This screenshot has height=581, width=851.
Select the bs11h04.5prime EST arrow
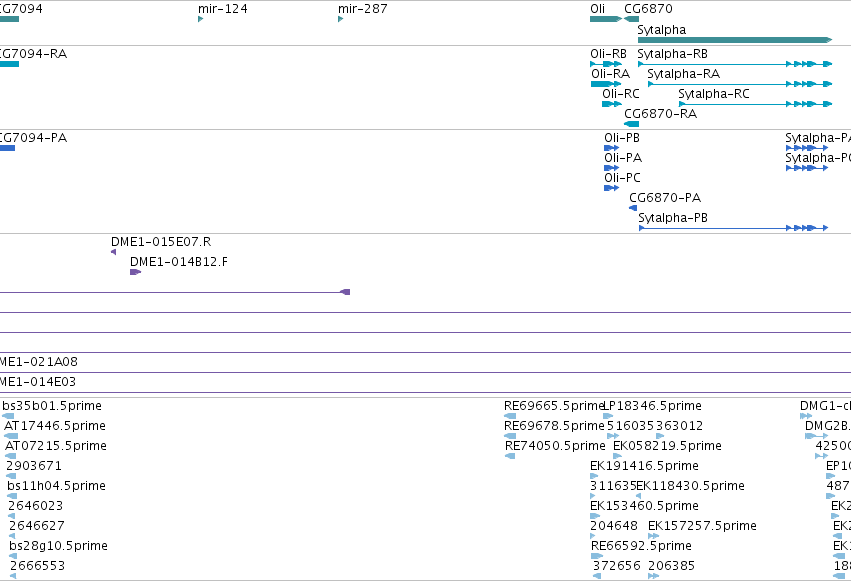(12, 496)
